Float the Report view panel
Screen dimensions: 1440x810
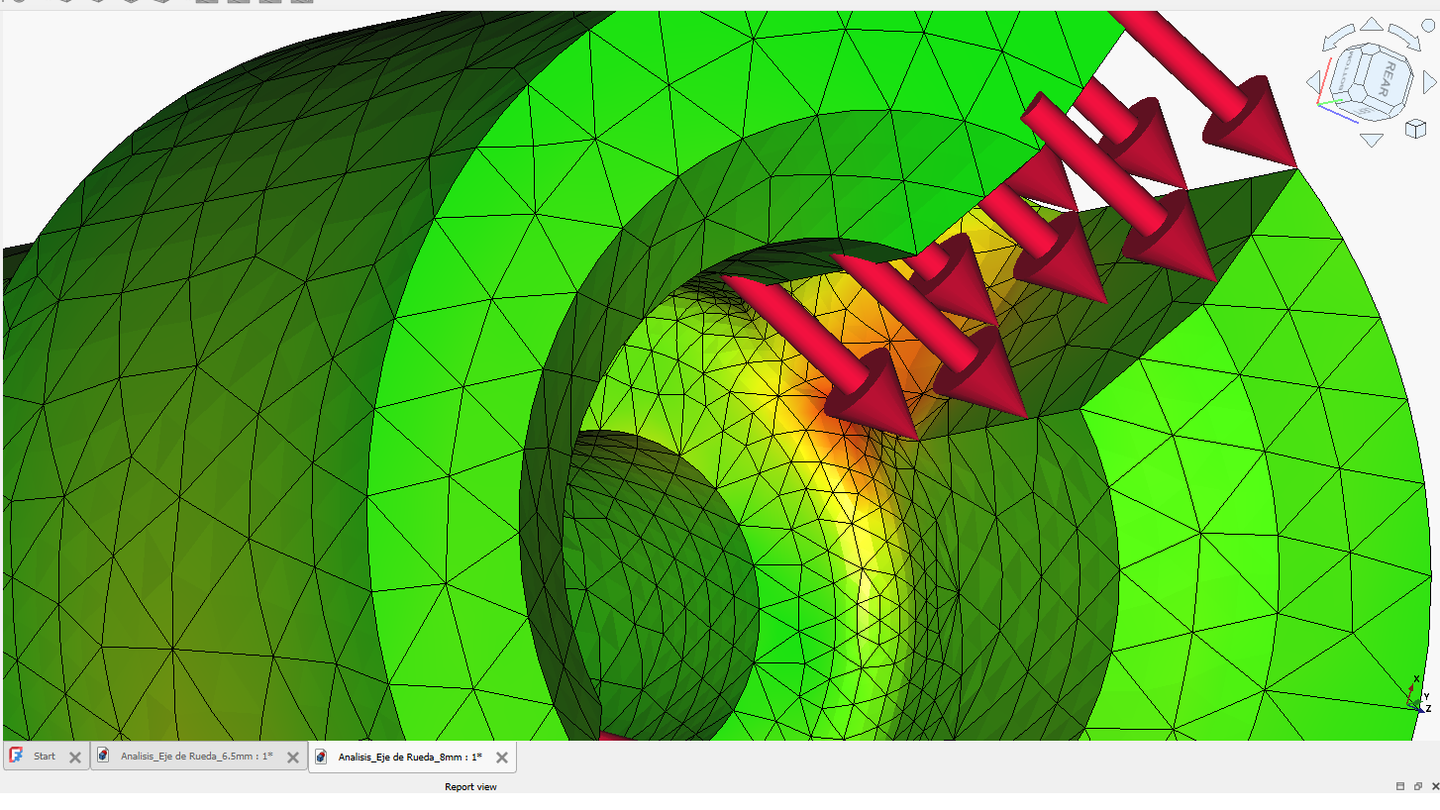pos(1417,787)
